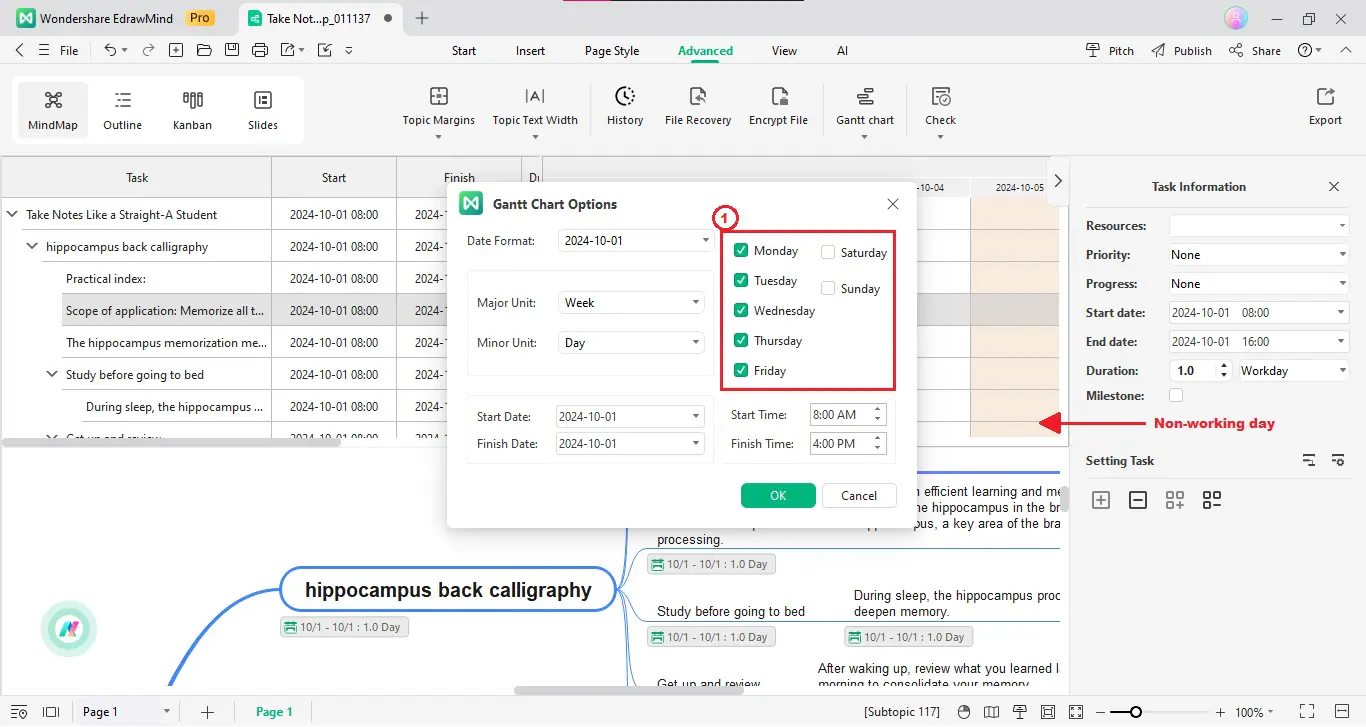Screen dimensions: 1366x727
Task: Open the Major Unit dropdown
Action: click(630, 302)
